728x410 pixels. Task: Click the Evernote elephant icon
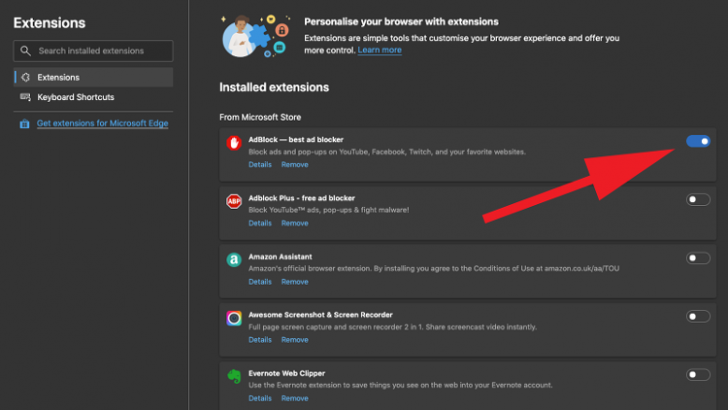pyautogui.click(x=234, y=376)
